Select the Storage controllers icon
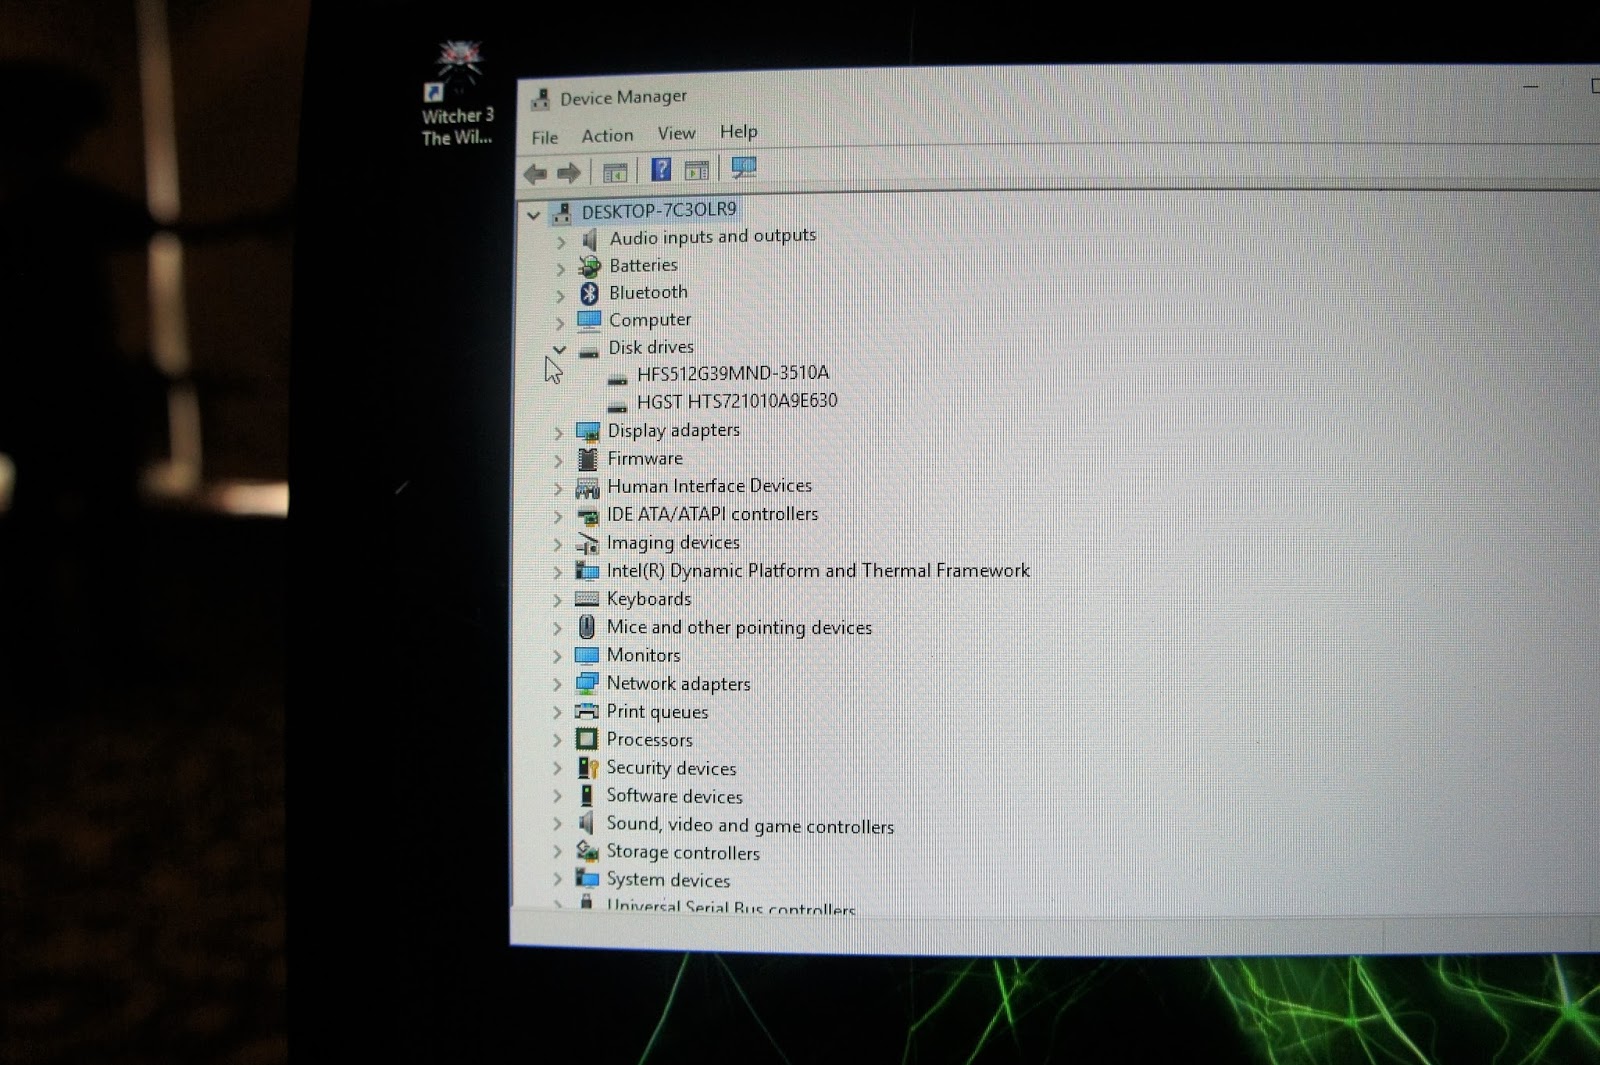 587,851
